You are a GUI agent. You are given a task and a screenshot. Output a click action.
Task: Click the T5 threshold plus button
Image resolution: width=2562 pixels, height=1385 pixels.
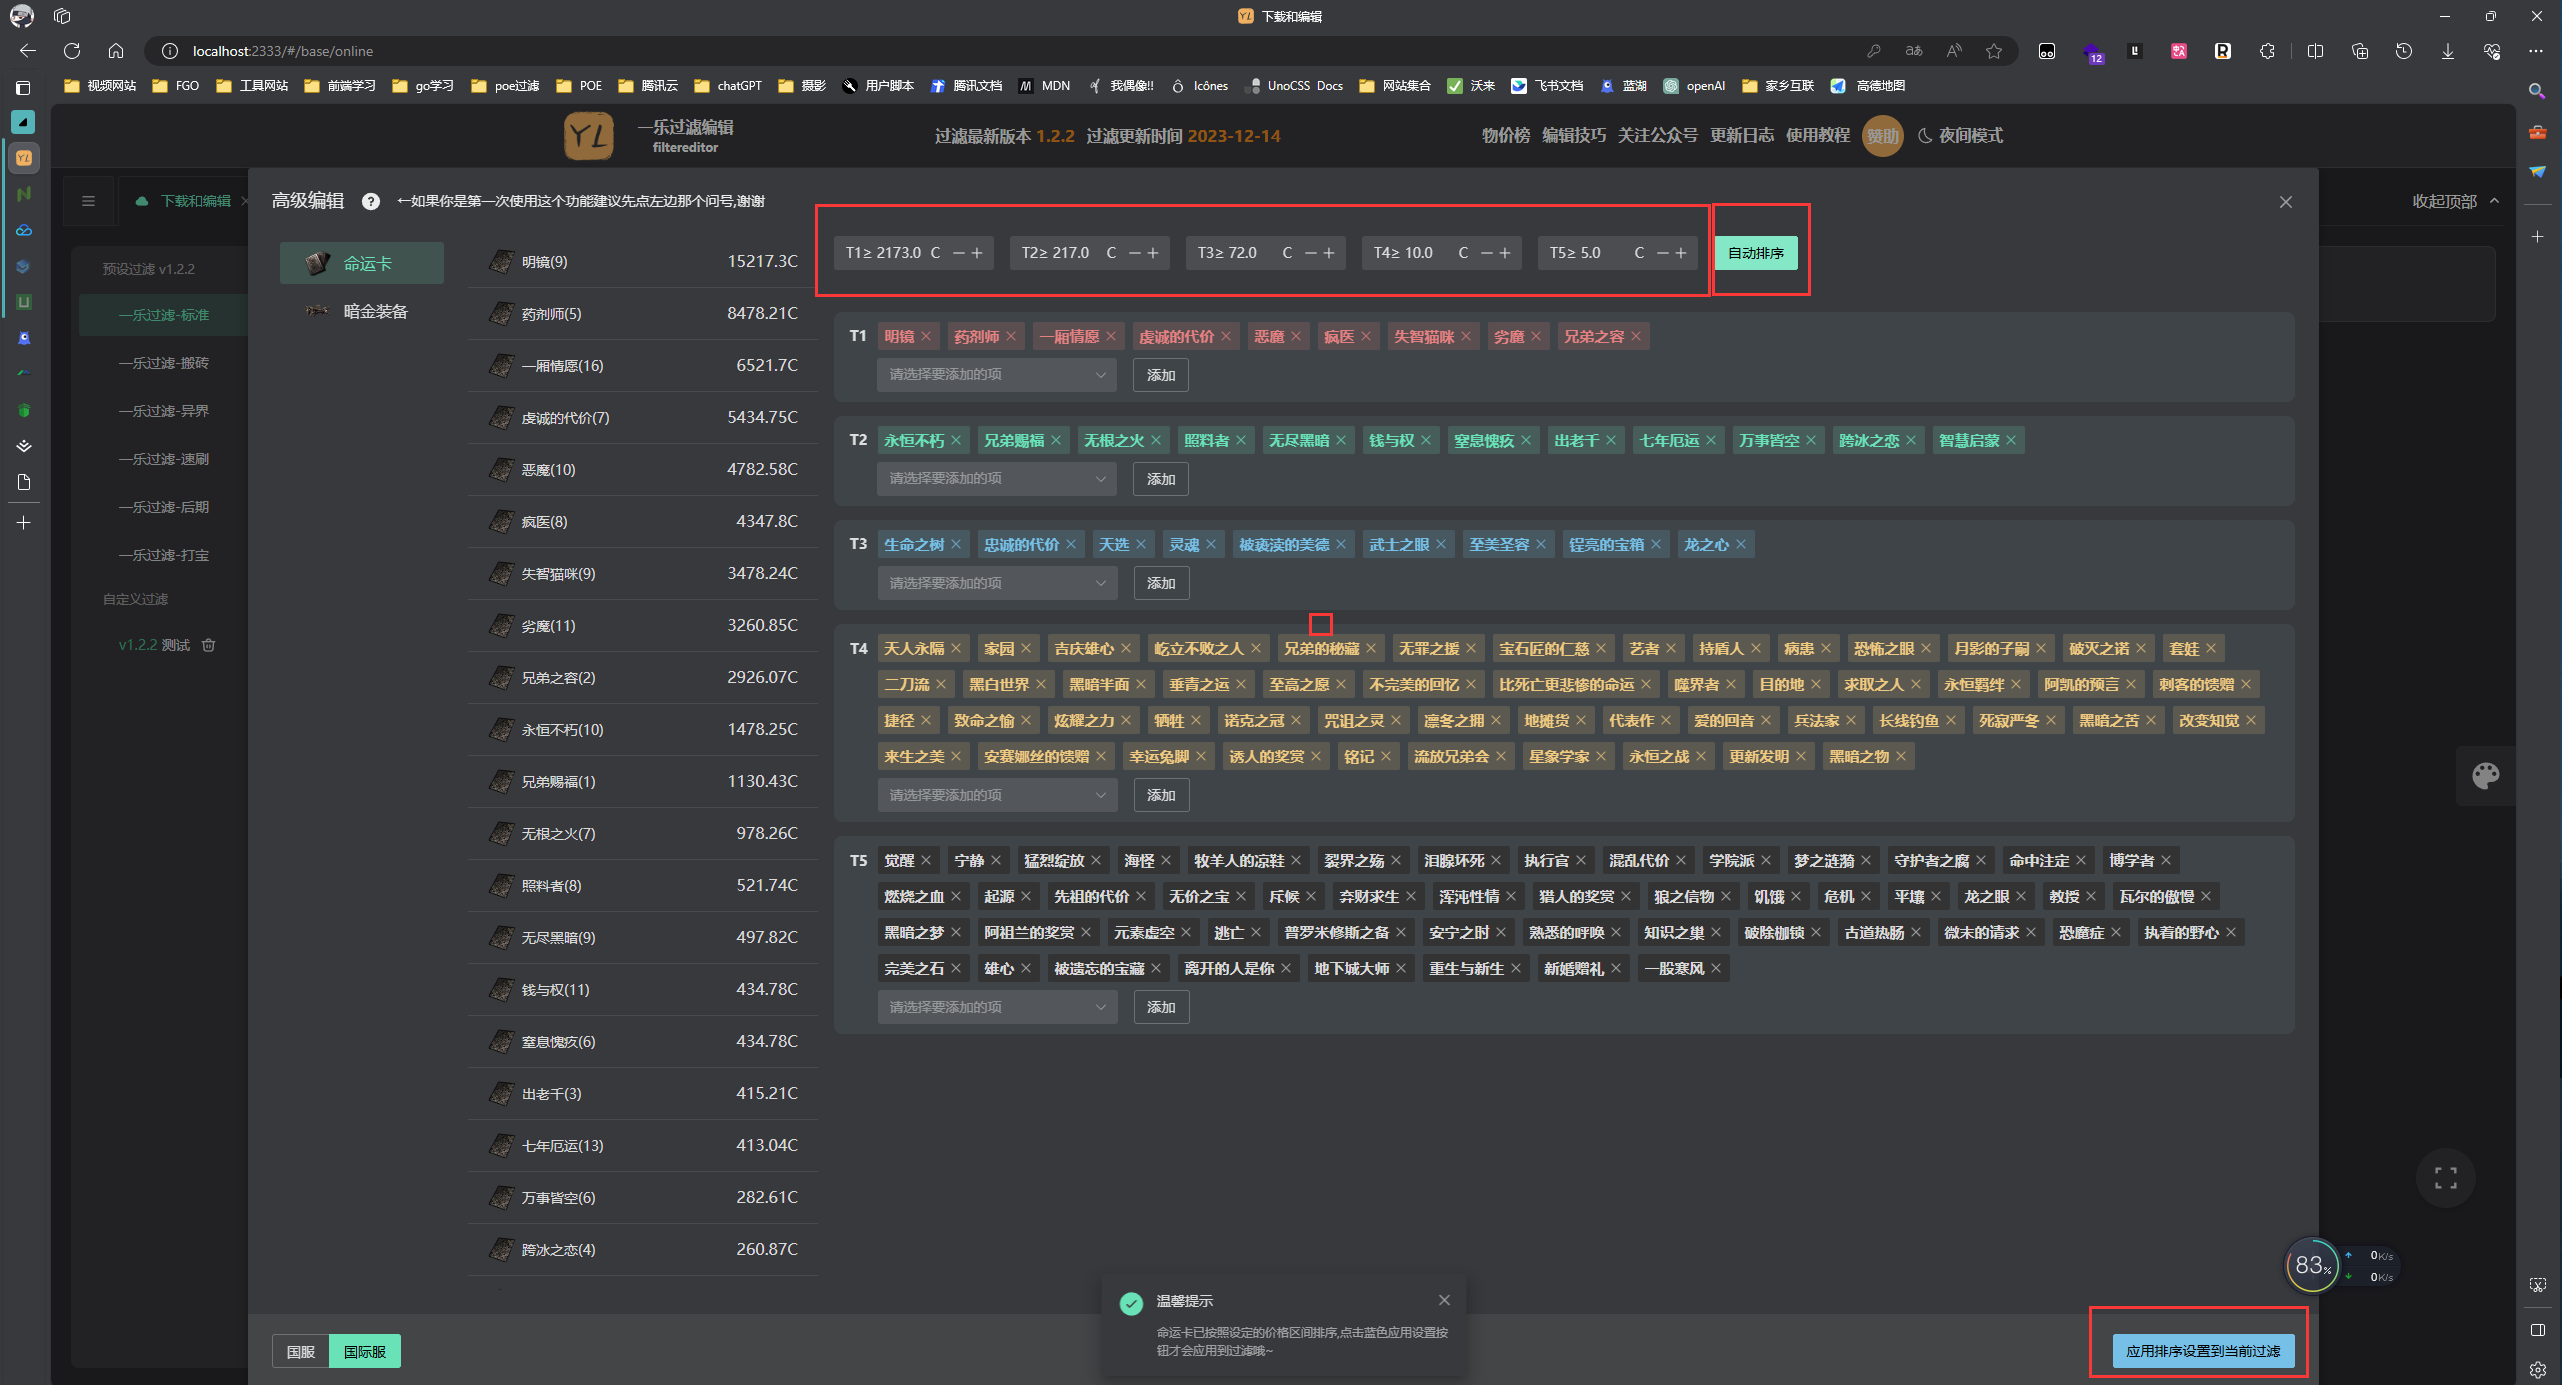(1681, 253)
